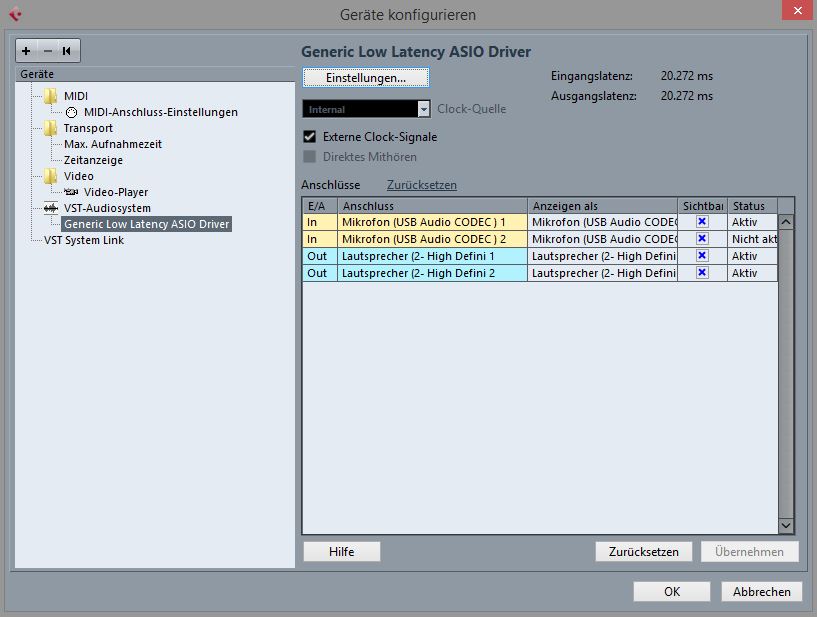Select the Transport folder icon
Viewport: 817px width, 617px height.
(51, 128)
